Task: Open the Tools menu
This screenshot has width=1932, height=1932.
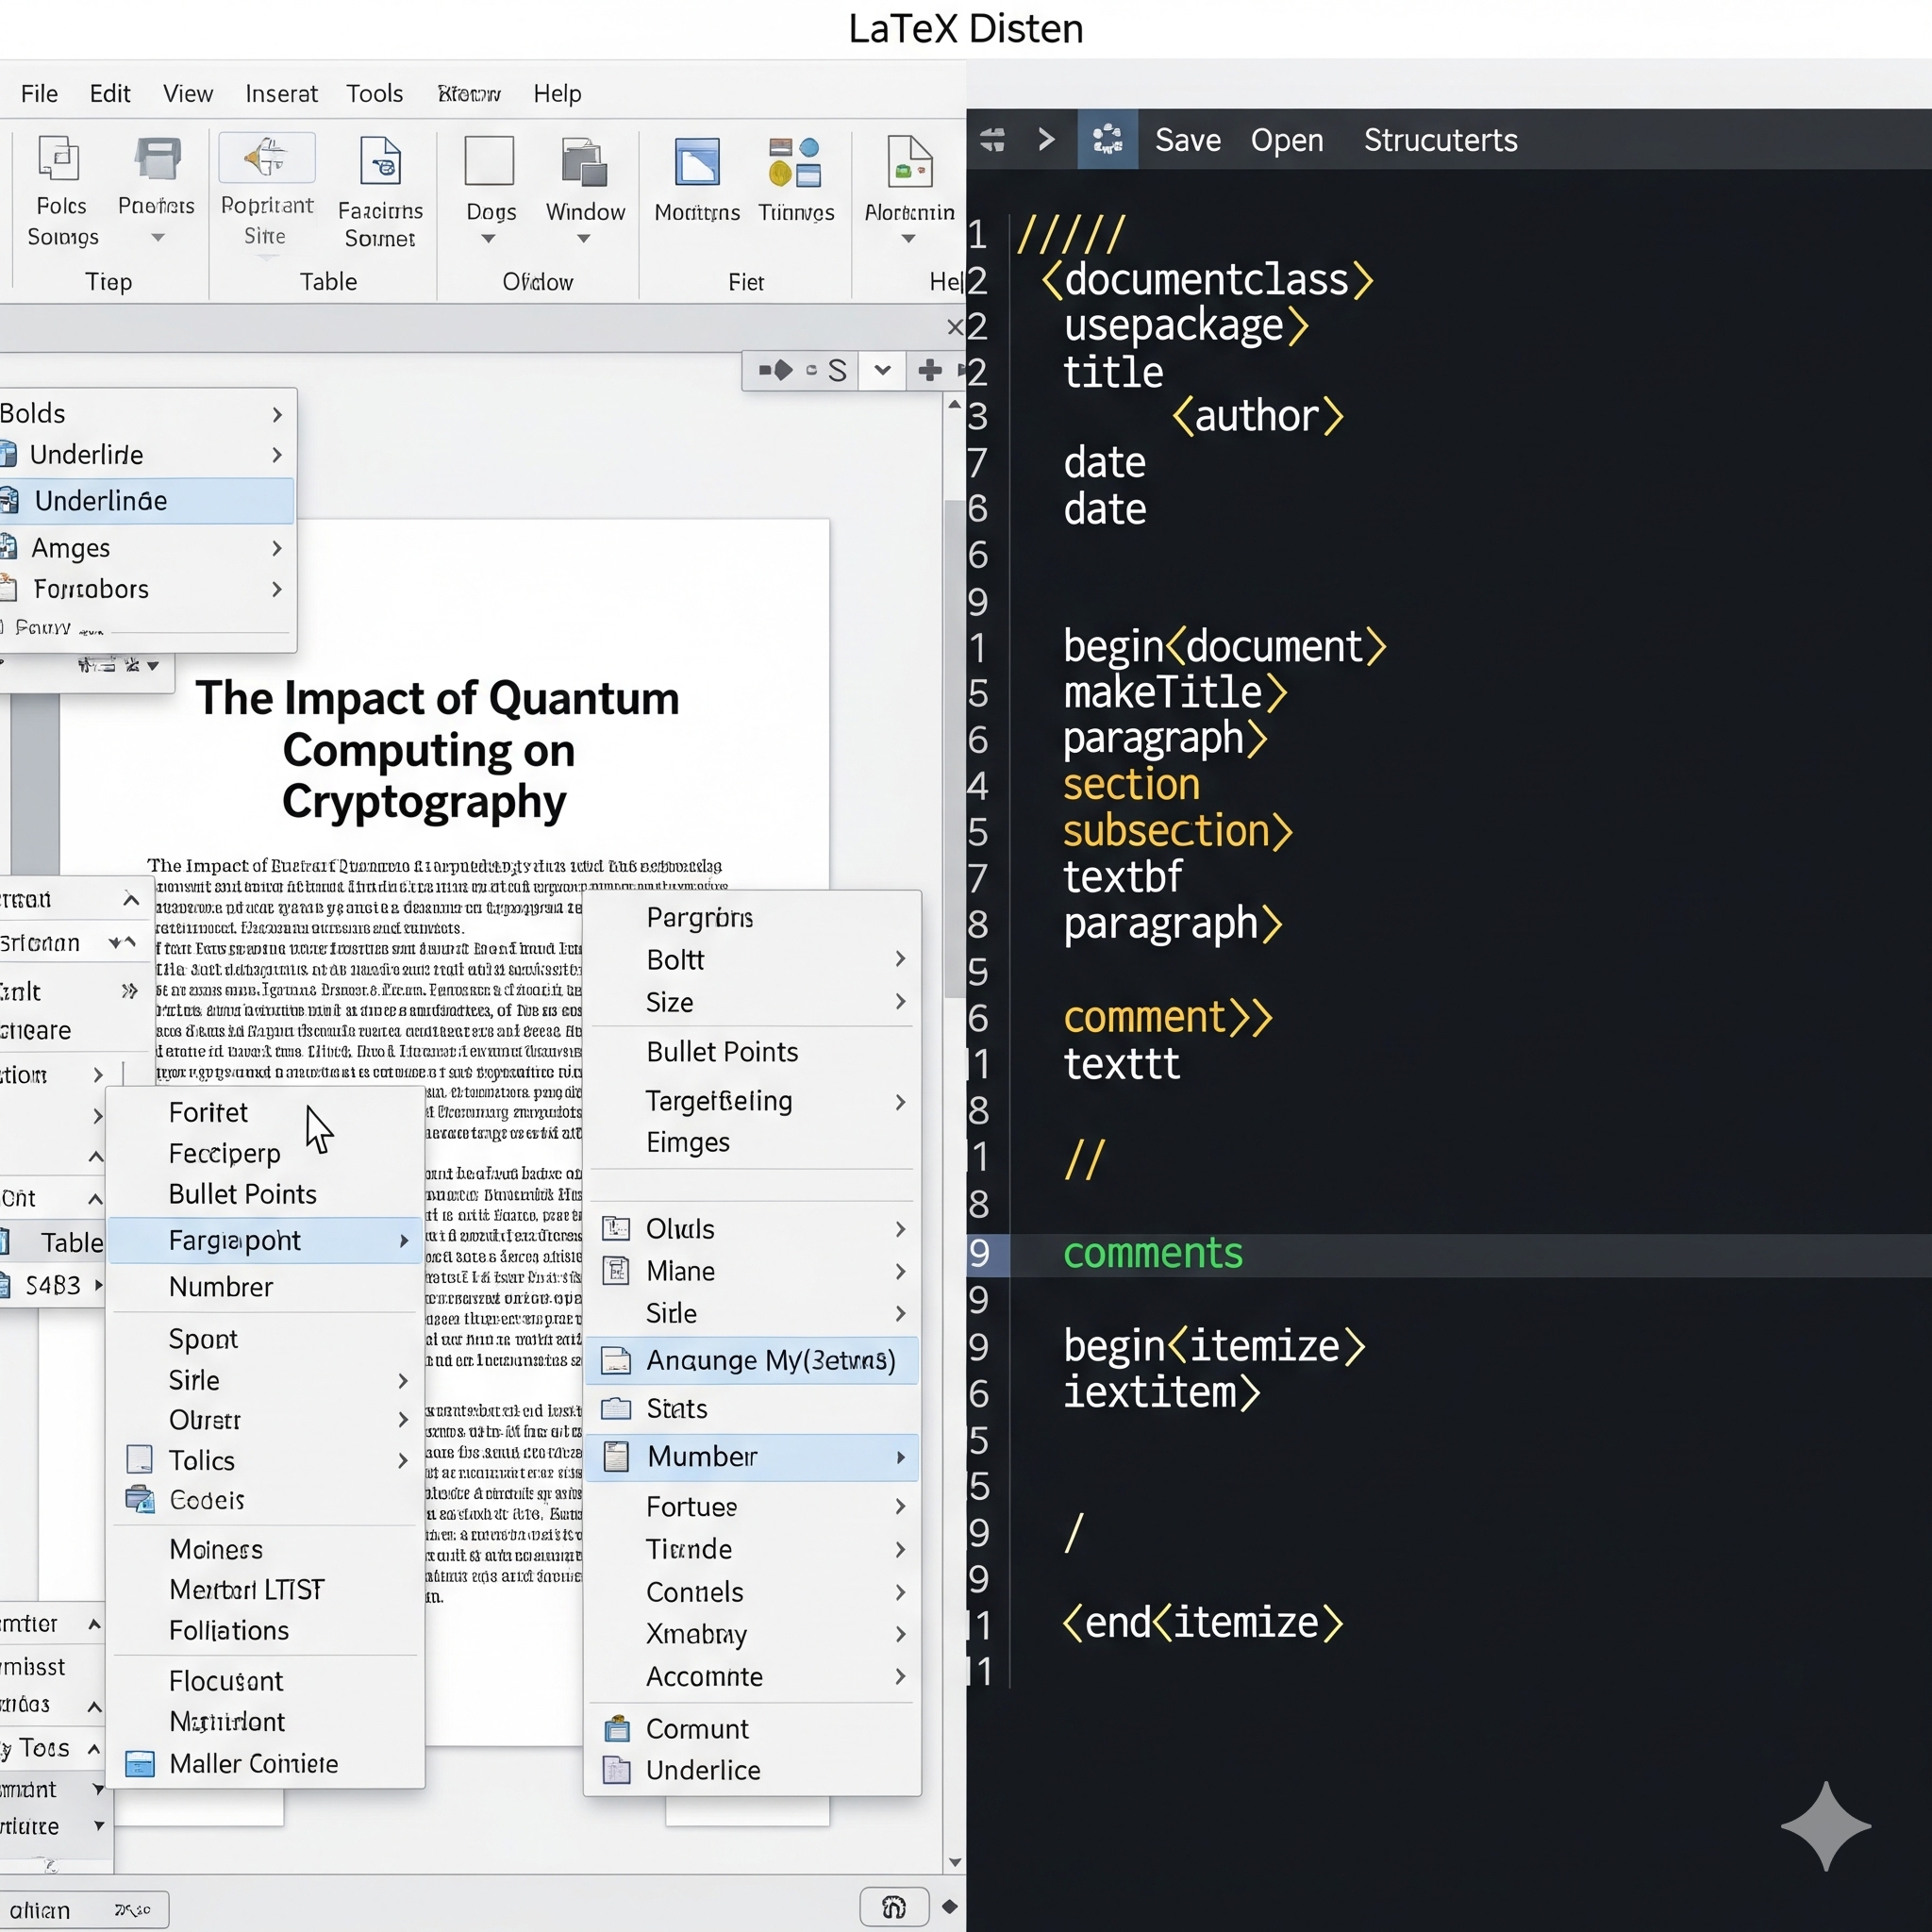Action: 374,94
